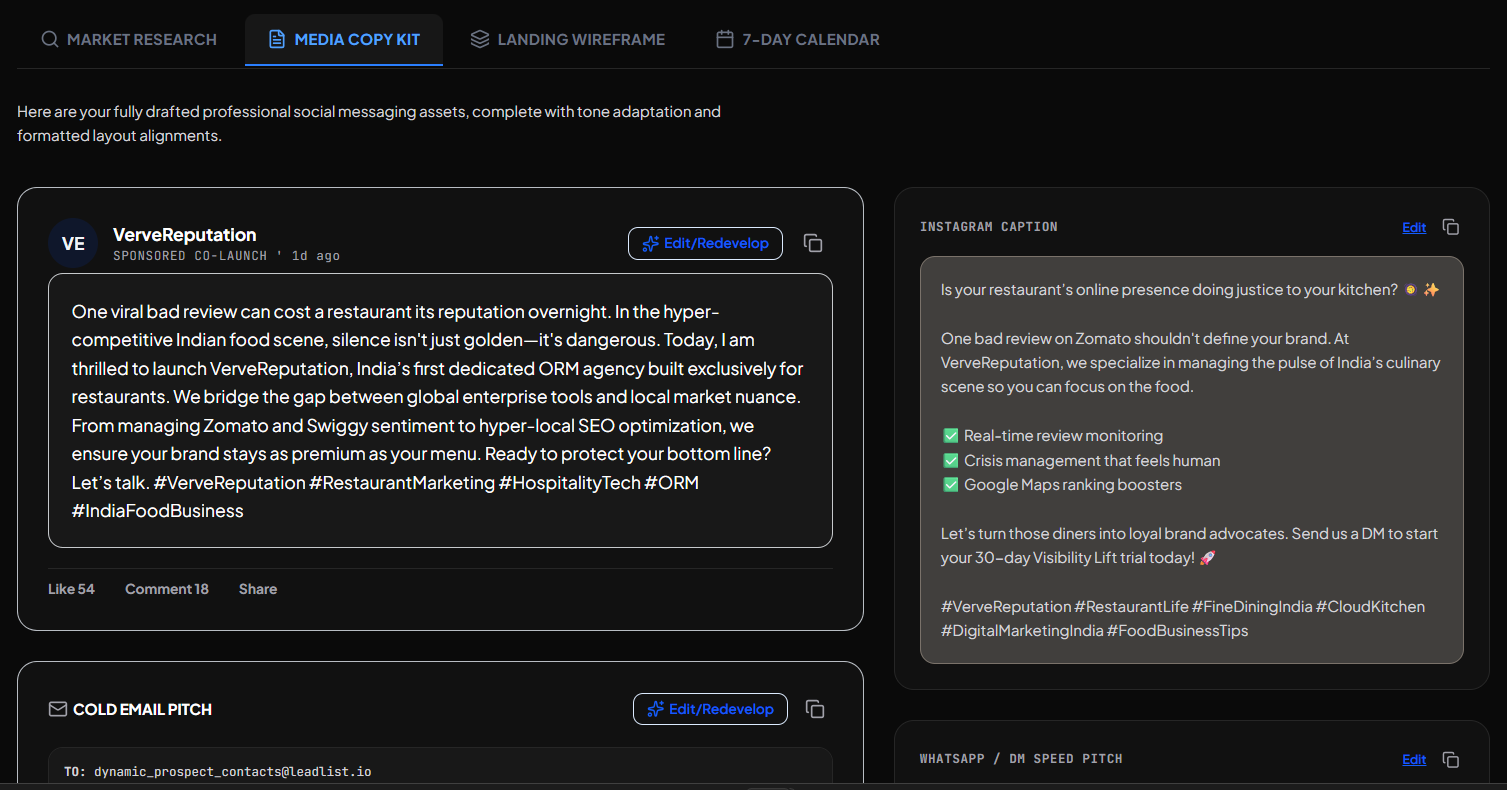Click the VerveReputation account name

pos(185,234)
